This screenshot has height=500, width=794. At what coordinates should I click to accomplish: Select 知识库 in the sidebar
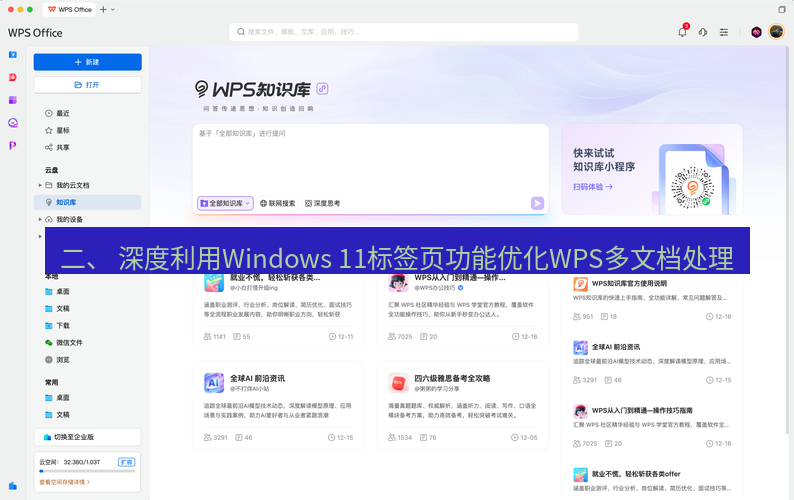coord(87,202)
